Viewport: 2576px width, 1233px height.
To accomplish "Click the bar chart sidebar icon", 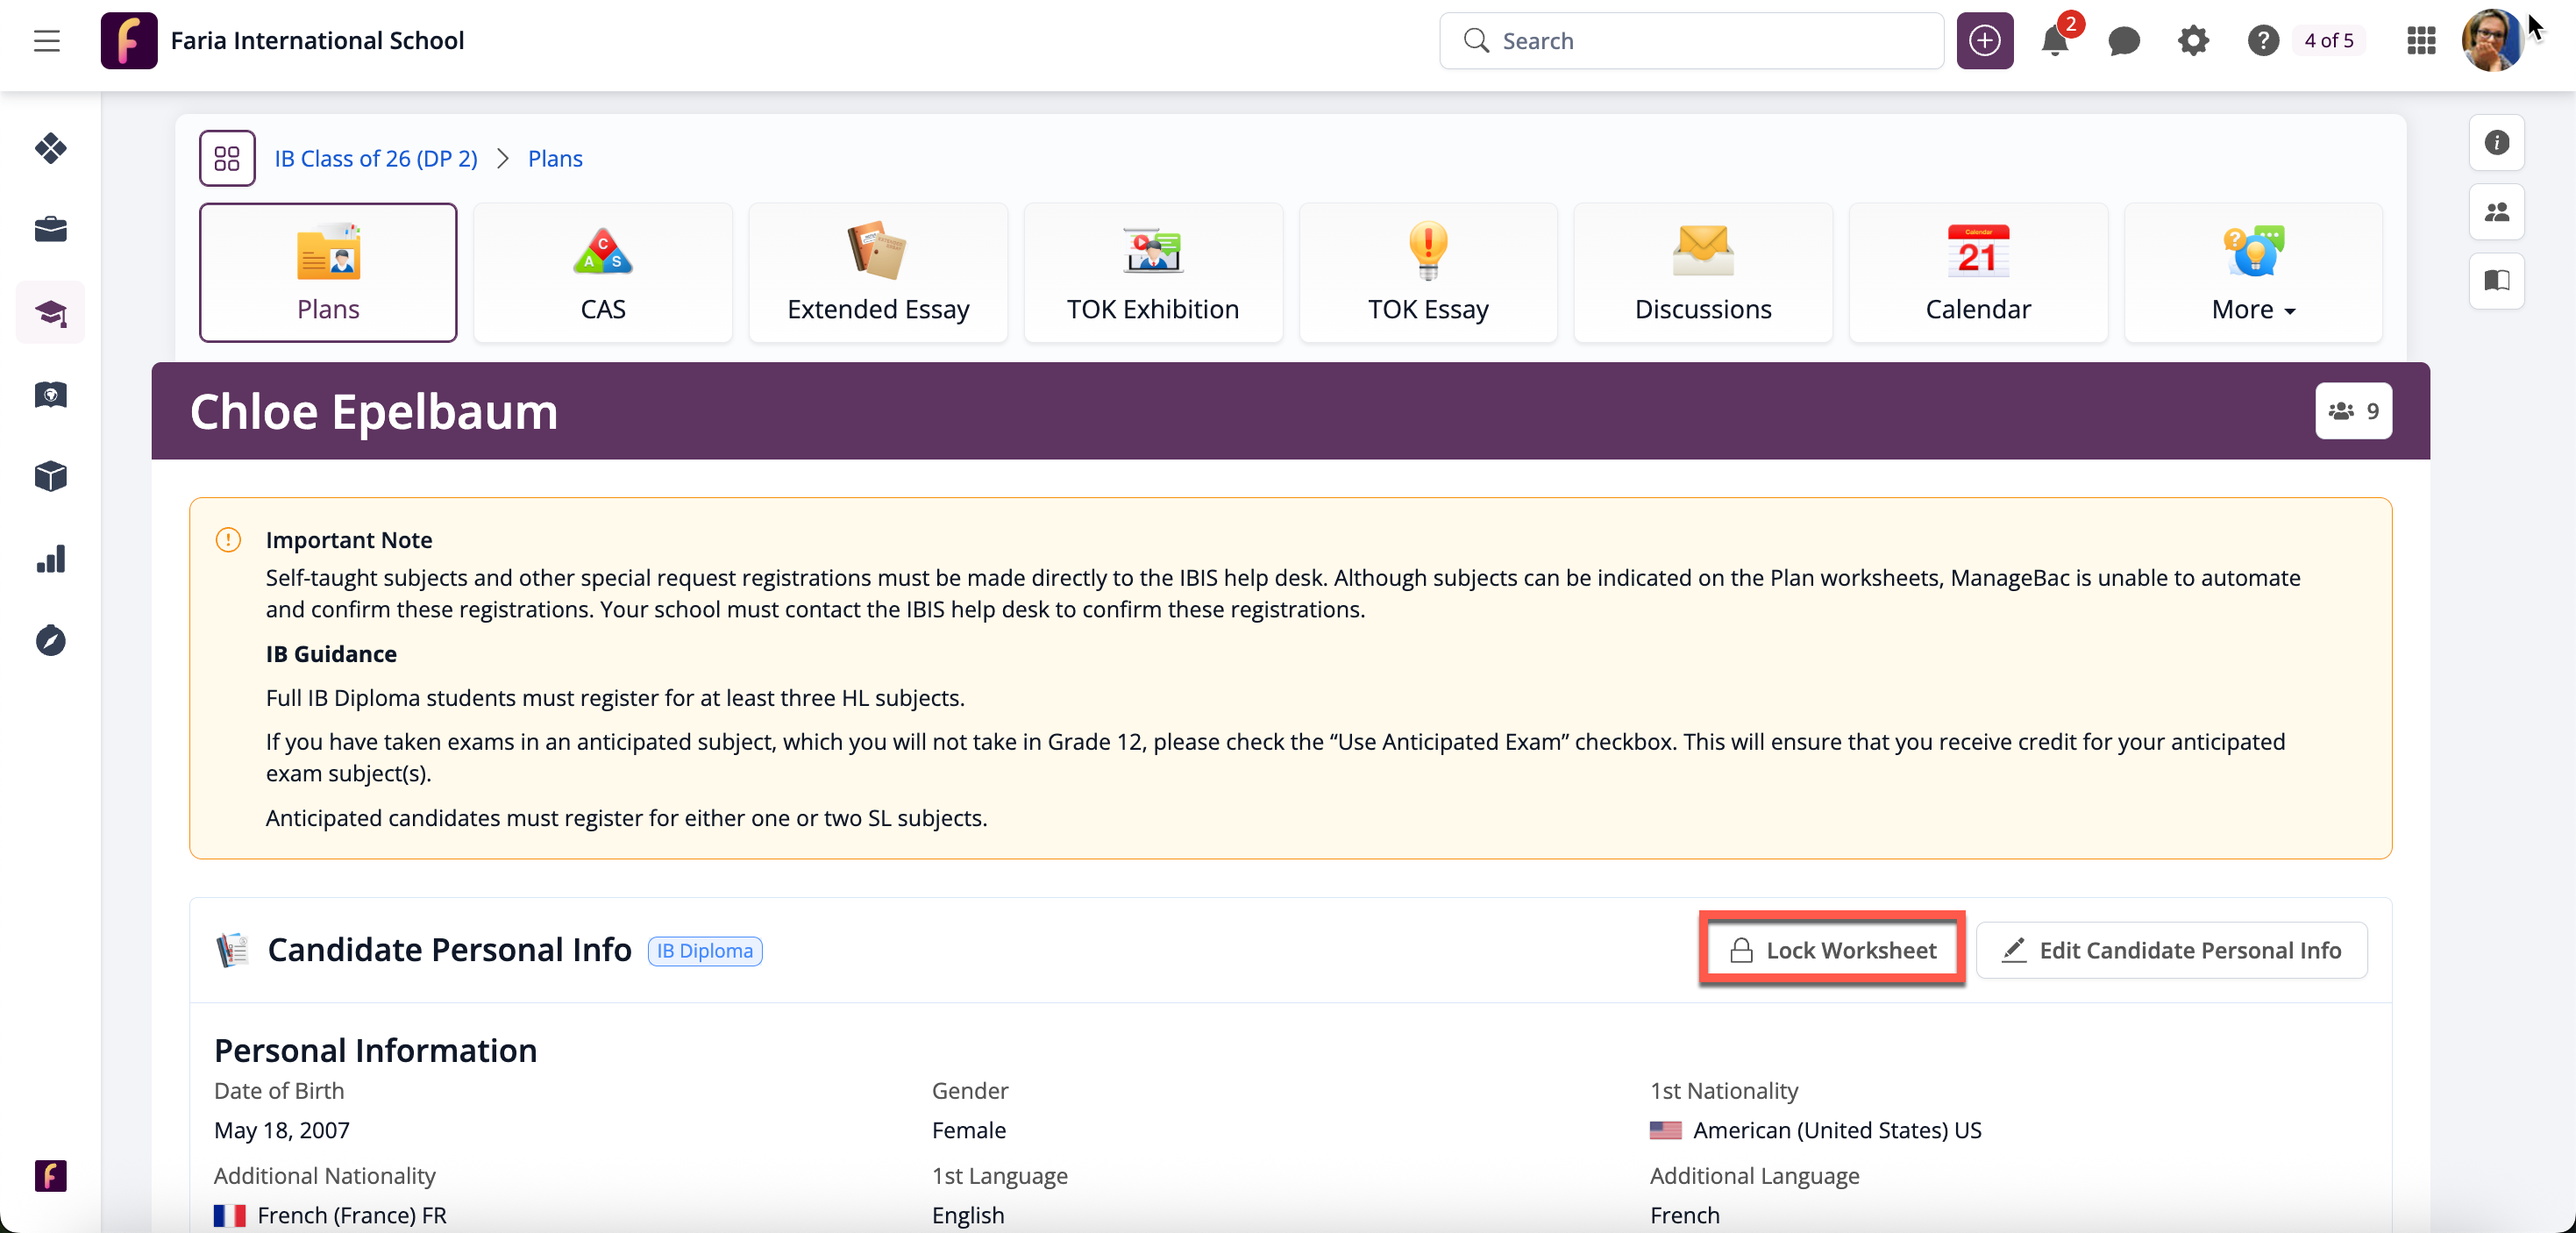I will (50, 559).
